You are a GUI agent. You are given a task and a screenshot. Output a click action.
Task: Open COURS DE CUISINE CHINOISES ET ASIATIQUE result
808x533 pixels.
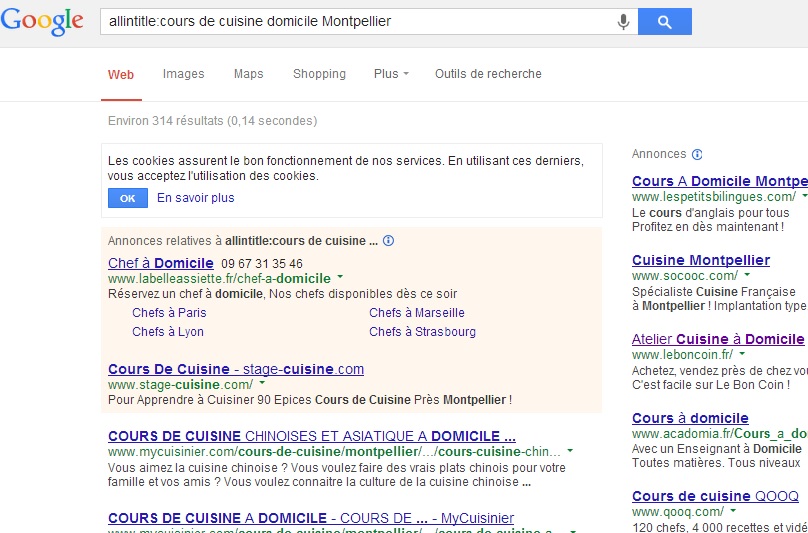(x=312, y=436)
